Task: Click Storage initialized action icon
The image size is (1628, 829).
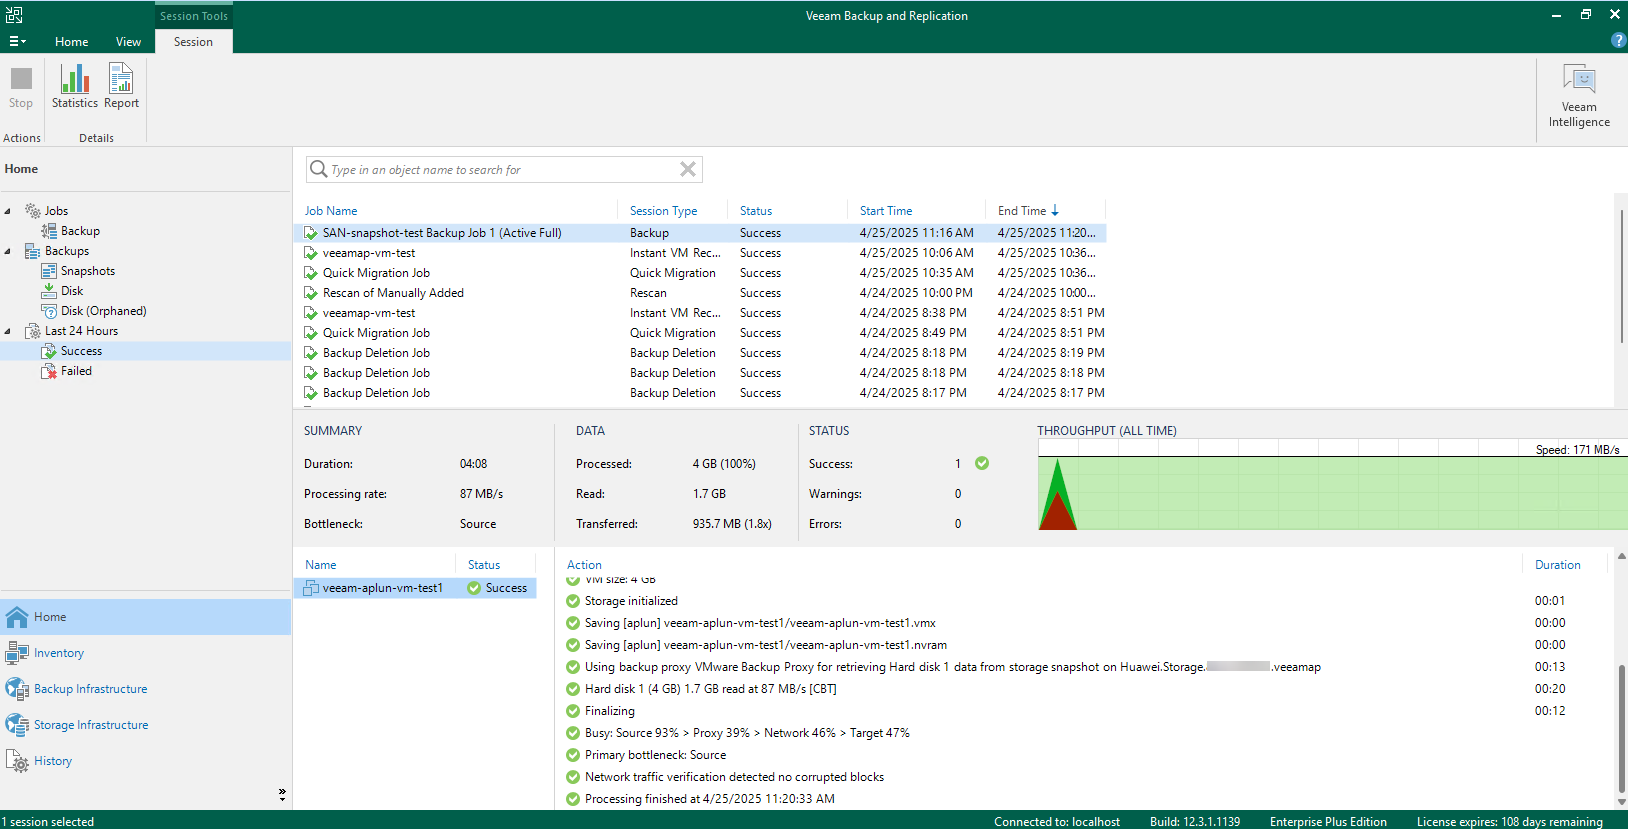Action: coord(573,601)
